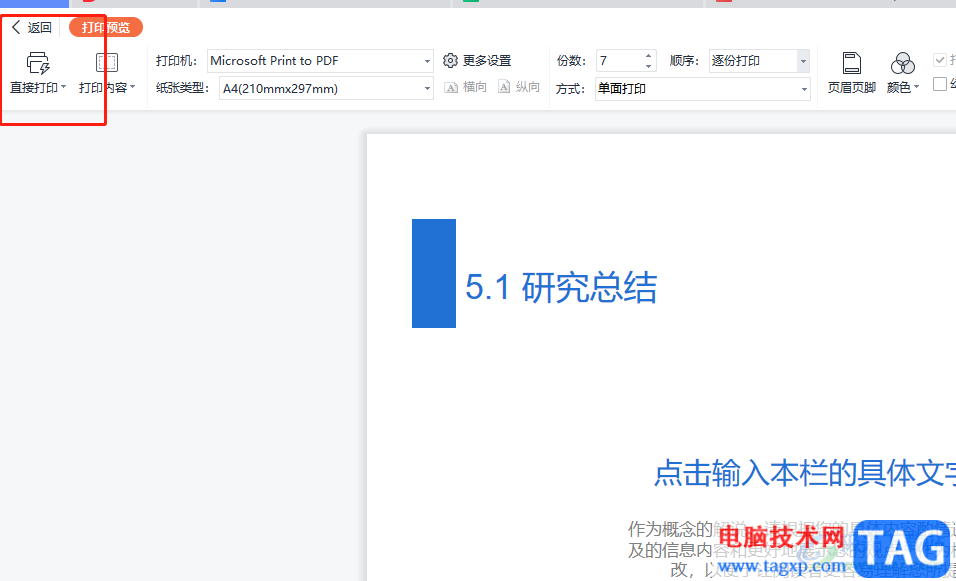Expand the 打印内容 dropdown arrow
Screen dimensions: 956x581
(132, 87)
